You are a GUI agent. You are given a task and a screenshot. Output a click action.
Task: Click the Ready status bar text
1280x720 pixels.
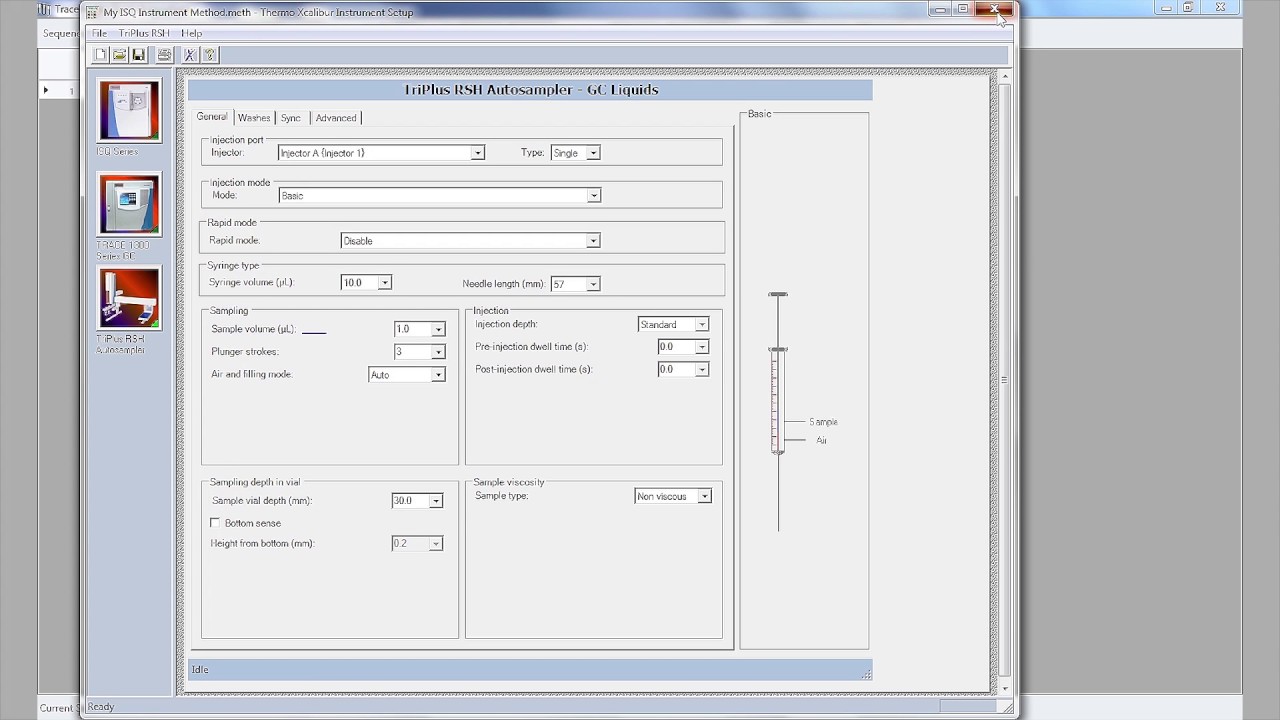tap(101, 707)
